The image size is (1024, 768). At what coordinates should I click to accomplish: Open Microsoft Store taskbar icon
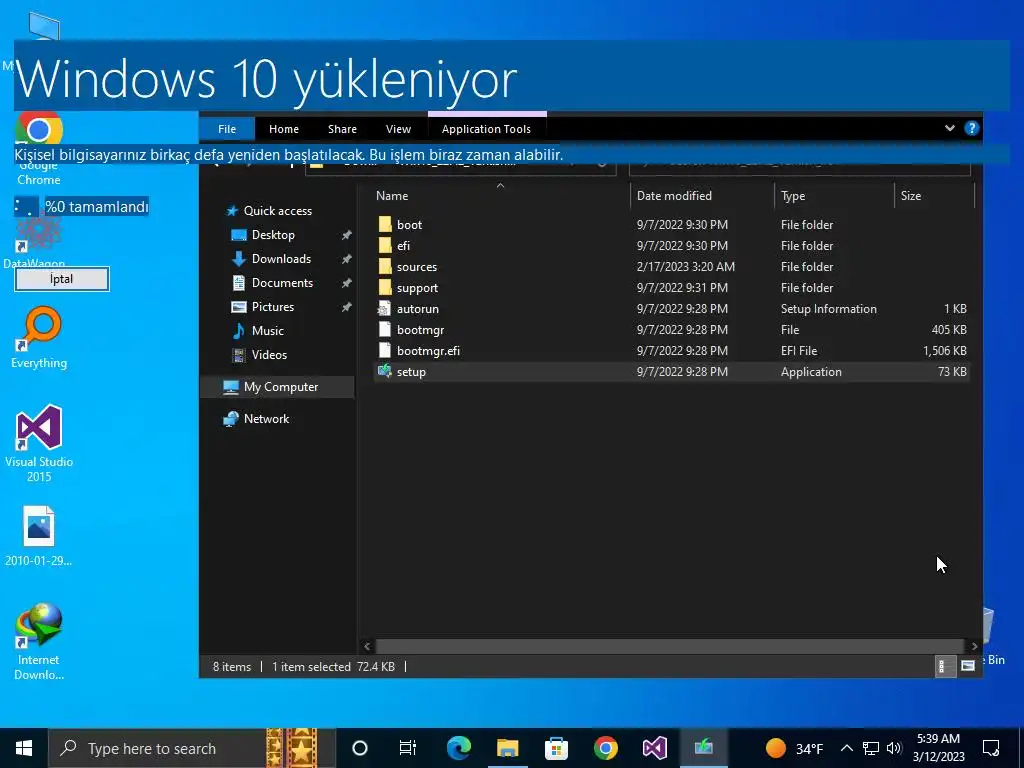click(x=556, y=748)
